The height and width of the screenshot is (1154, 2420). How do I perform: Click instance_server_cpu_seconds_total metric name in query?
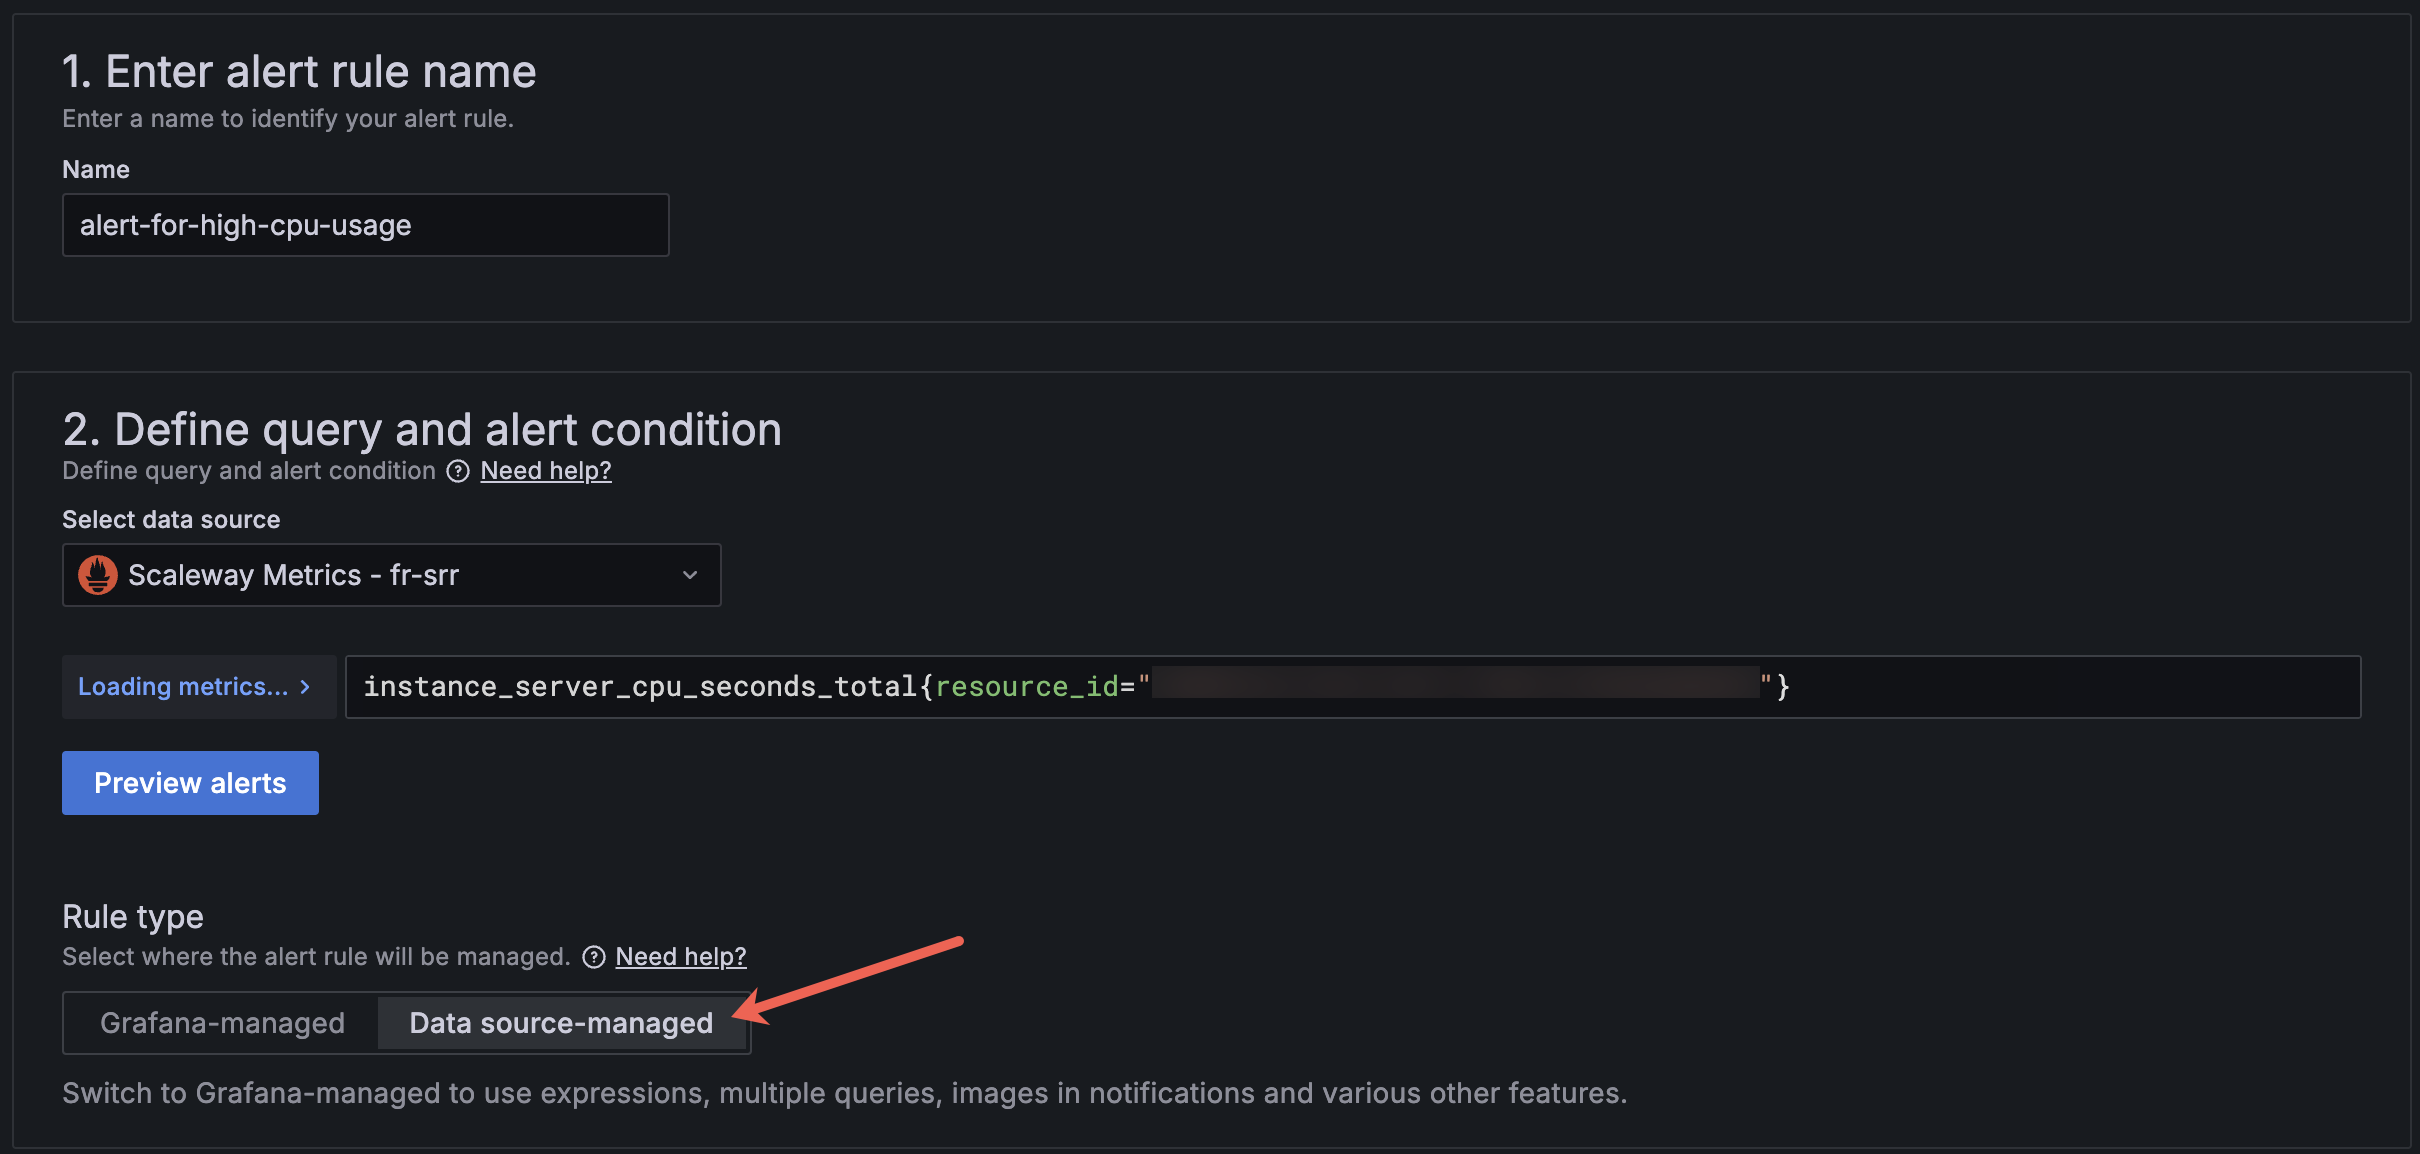point(640,687)
